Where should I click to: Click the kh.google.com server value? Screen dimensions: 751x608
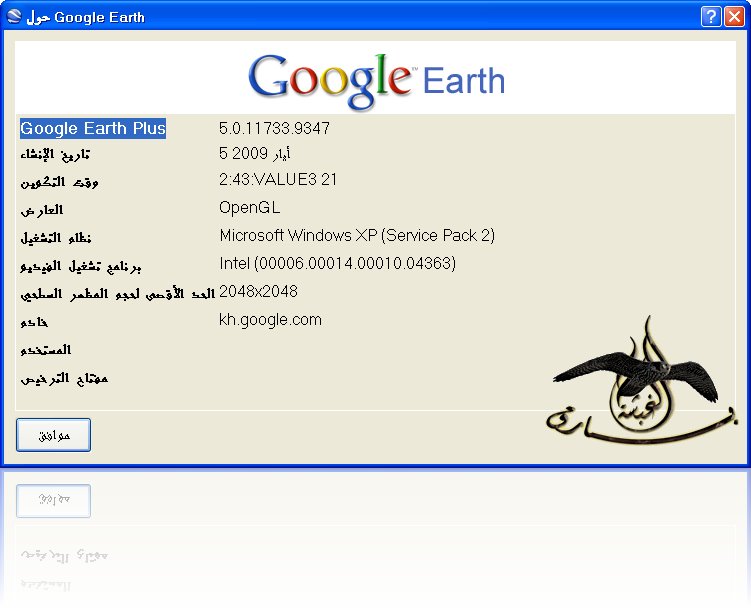coord(270,320)
